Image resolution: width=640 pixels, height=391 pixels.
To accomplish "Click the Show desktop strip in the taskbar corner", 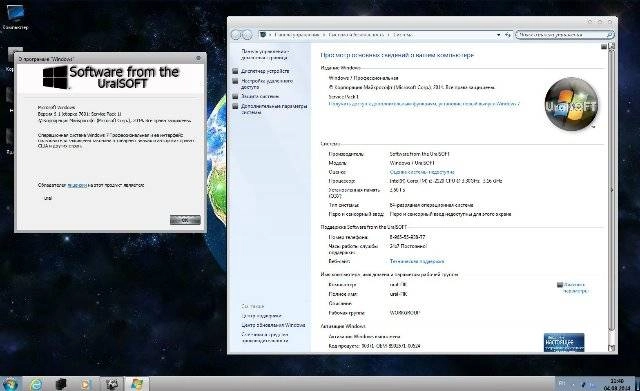I will click(637, 384).
